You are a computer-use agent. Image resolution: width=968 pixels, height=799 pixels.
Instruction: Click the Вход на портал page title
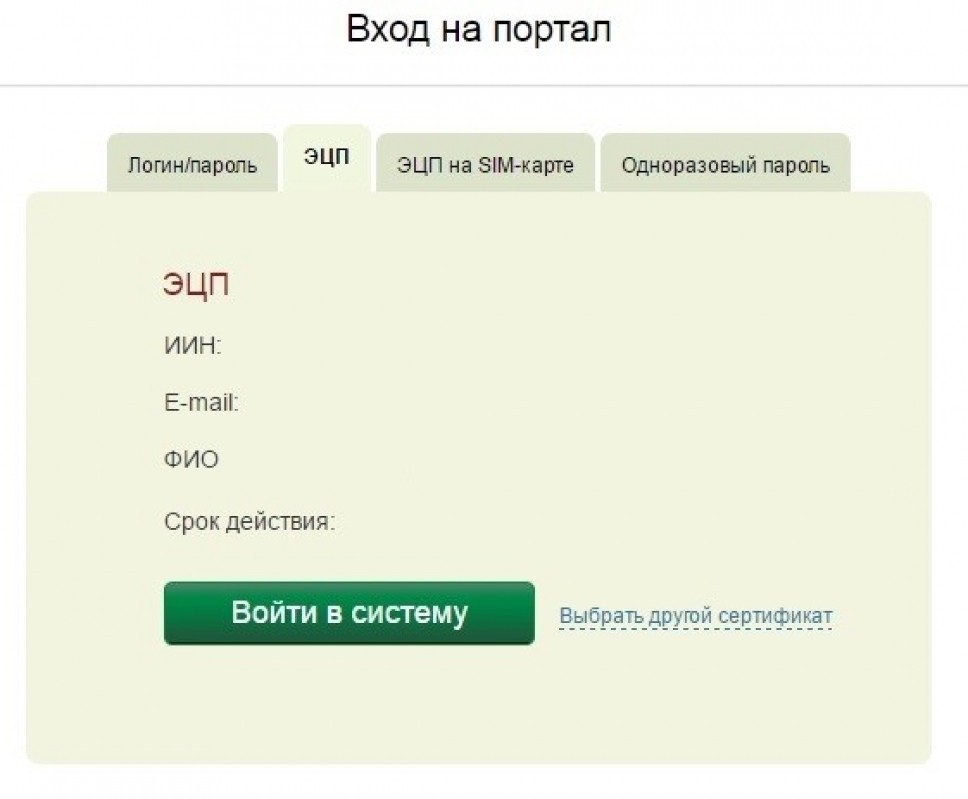(x=479, y=29)
